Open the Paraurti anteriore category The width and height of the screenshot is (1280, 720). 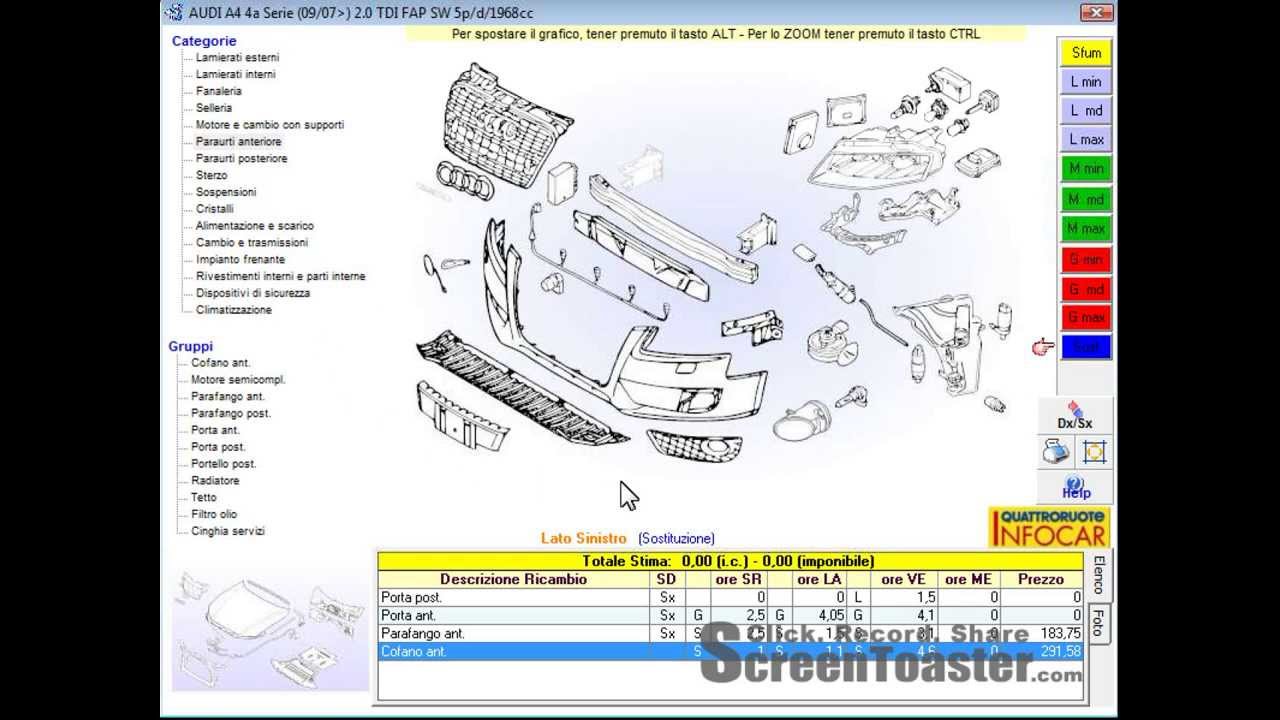tap(238, 142)
